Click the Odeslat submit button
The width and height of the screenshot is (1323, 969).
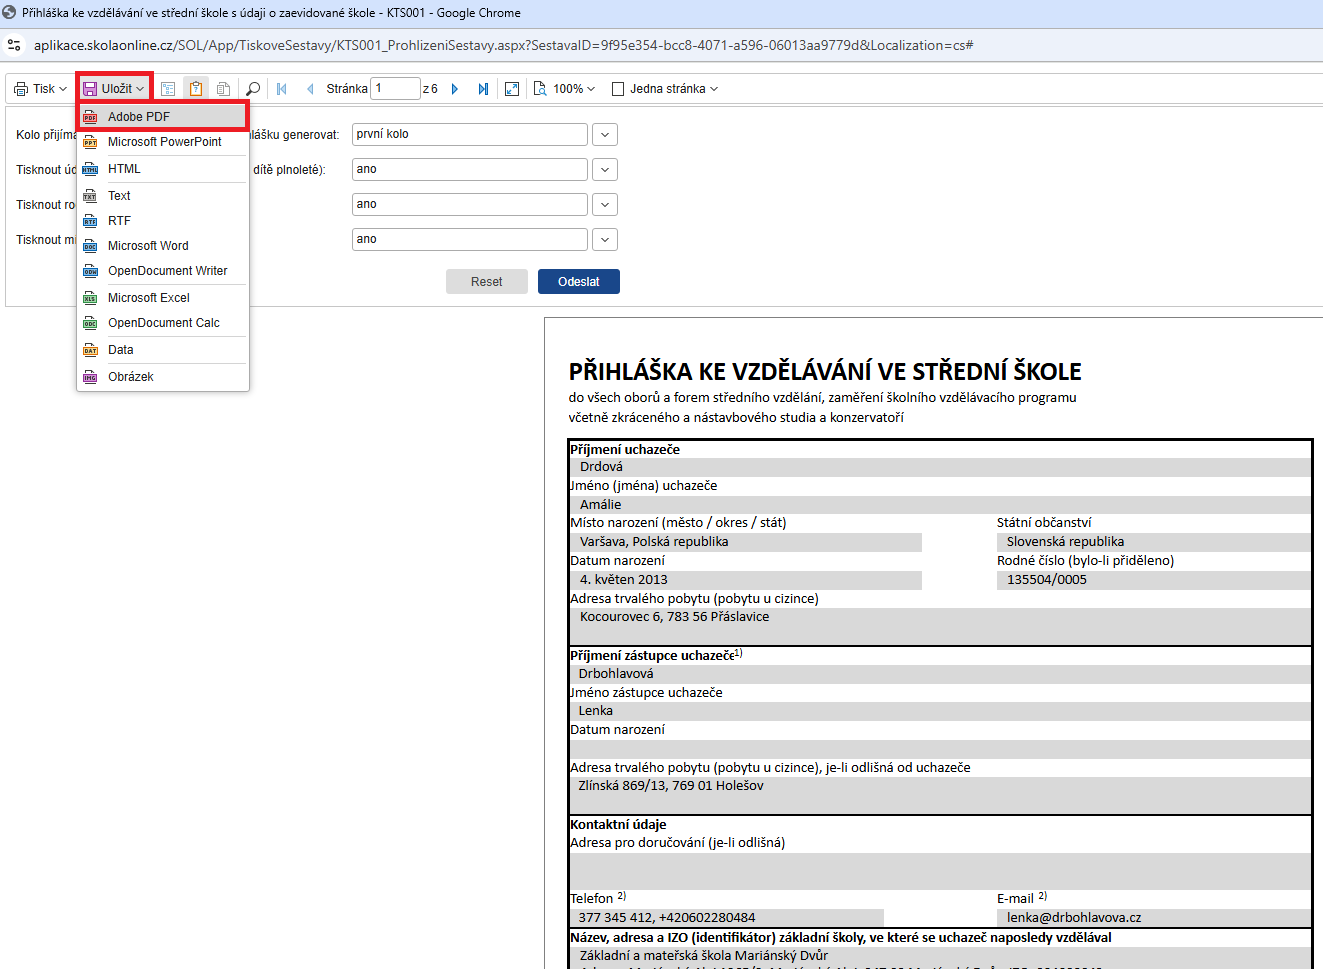click(579, 282)
